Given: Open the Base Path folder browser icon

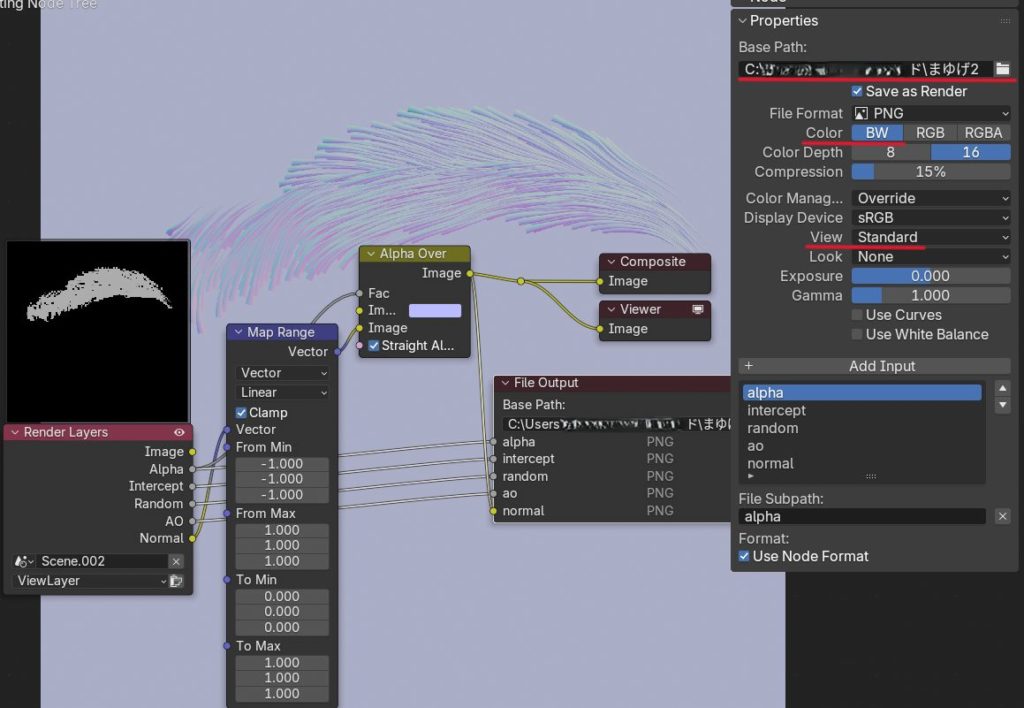Looking at the screenshot, I should [x=1002, y=69].
